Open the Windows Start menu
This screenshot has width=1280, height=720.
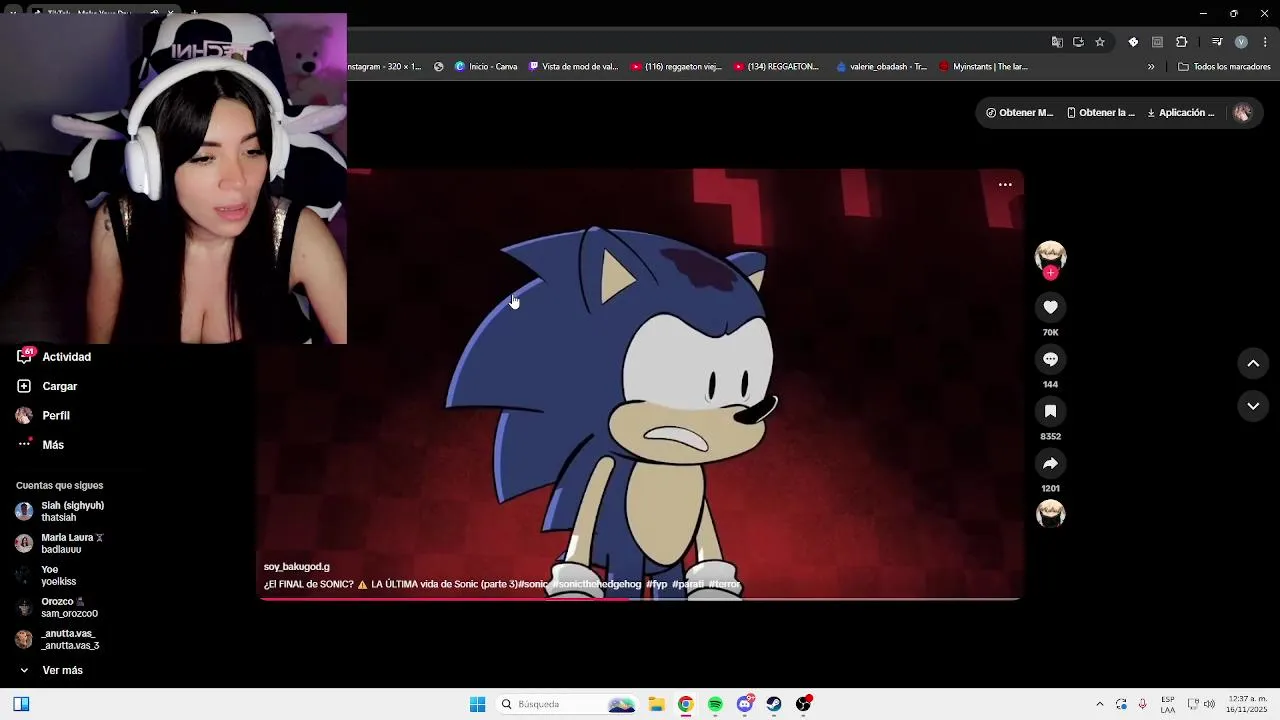click(x=477, y=704)
